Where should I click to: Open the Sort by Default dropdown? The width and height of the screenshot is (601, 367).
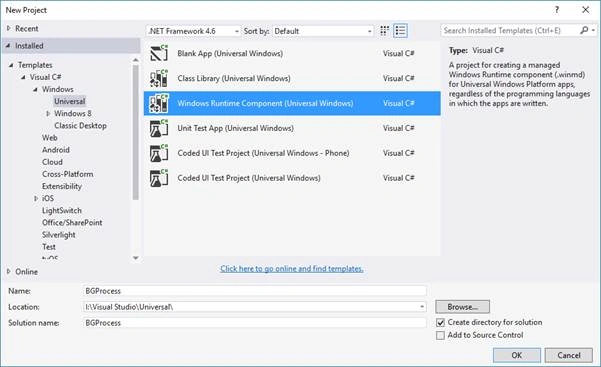323,31
